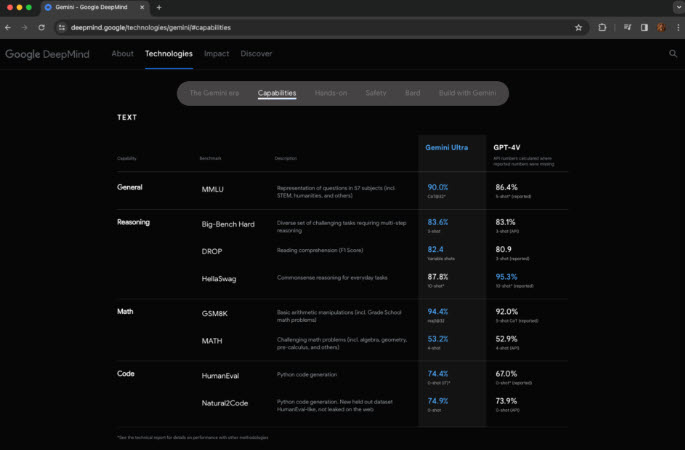685x450 pixels.
Task: Go back with the browser back arrow
Action: [8, 28]
